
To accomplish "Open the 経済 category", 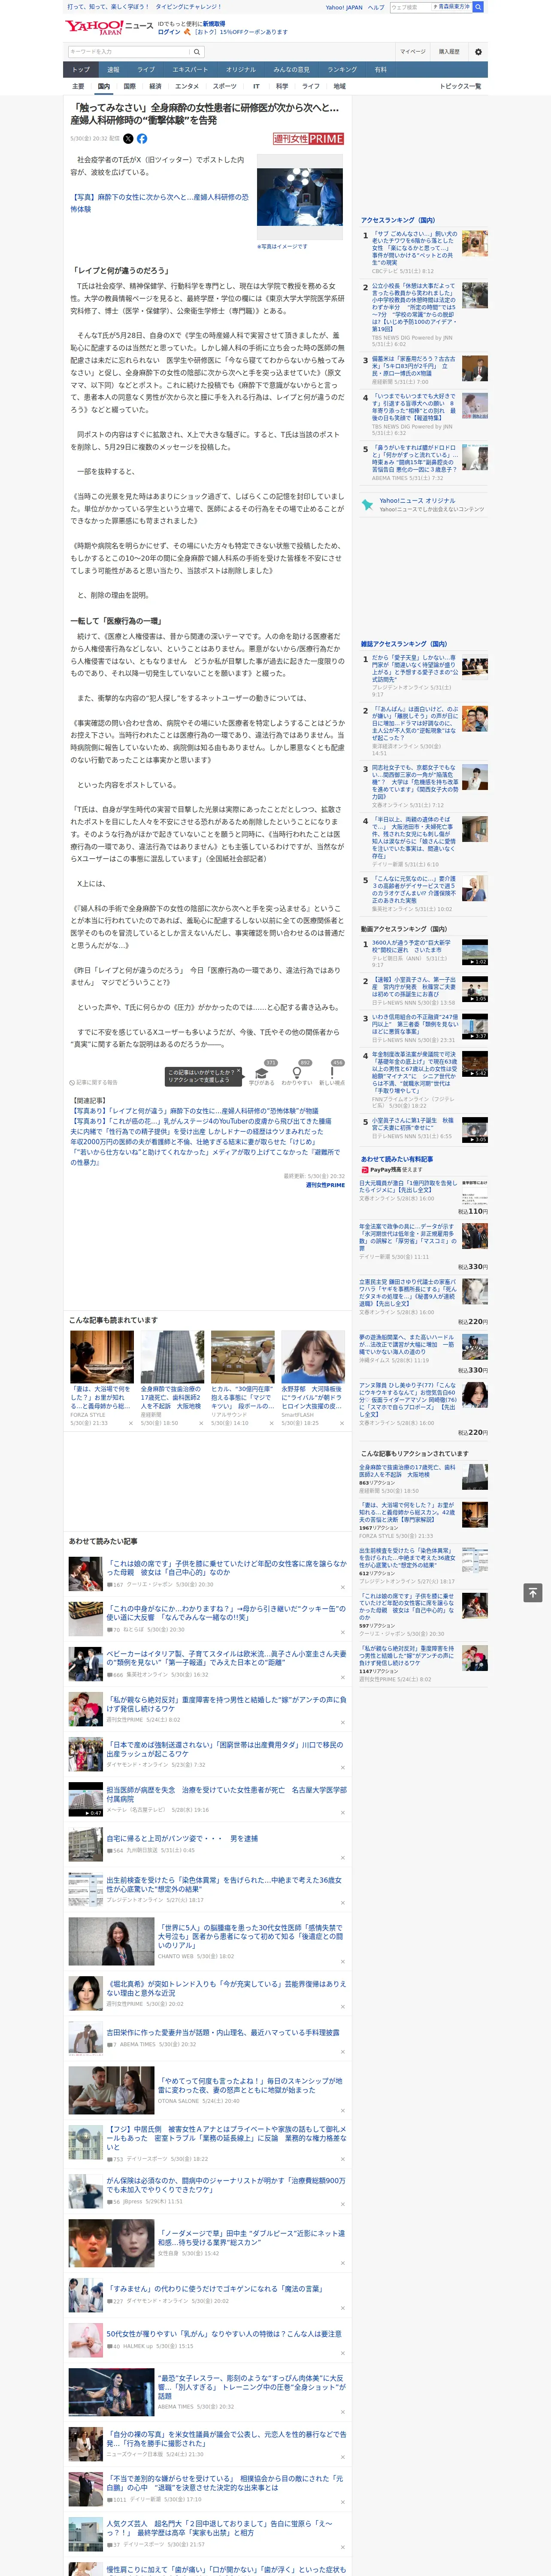I will pos(155,86).
